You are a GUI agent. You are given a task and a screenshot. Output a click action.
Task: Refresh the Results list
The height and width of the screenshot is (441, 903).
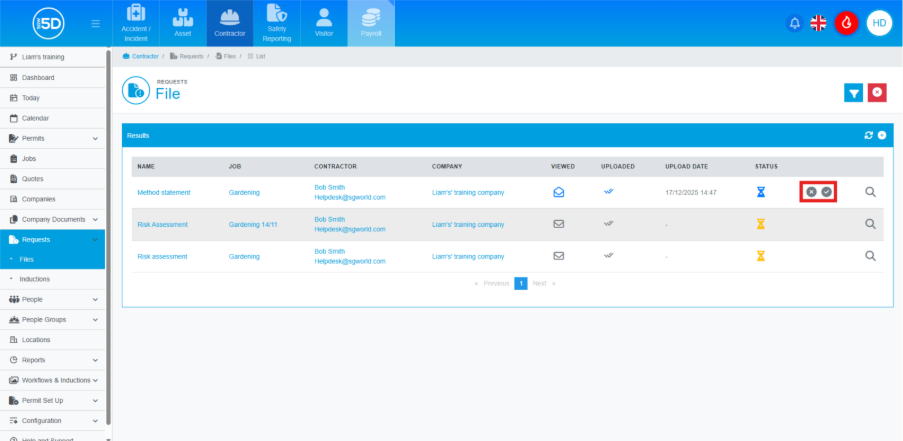[869, 135]
